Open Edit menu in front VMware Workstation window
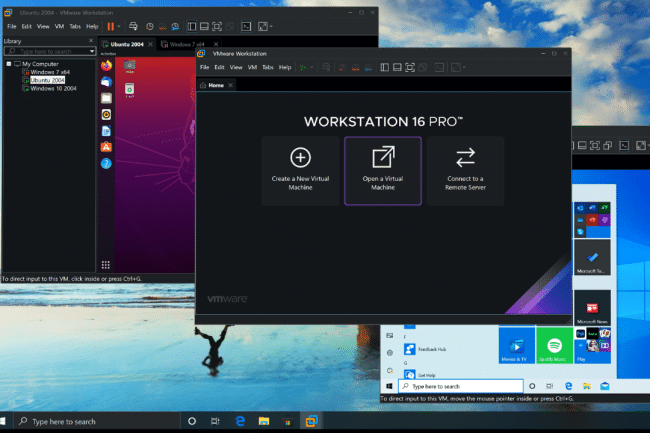Image resolution: width=650 pixels, height=433 pixels. (x=219, y=67)
